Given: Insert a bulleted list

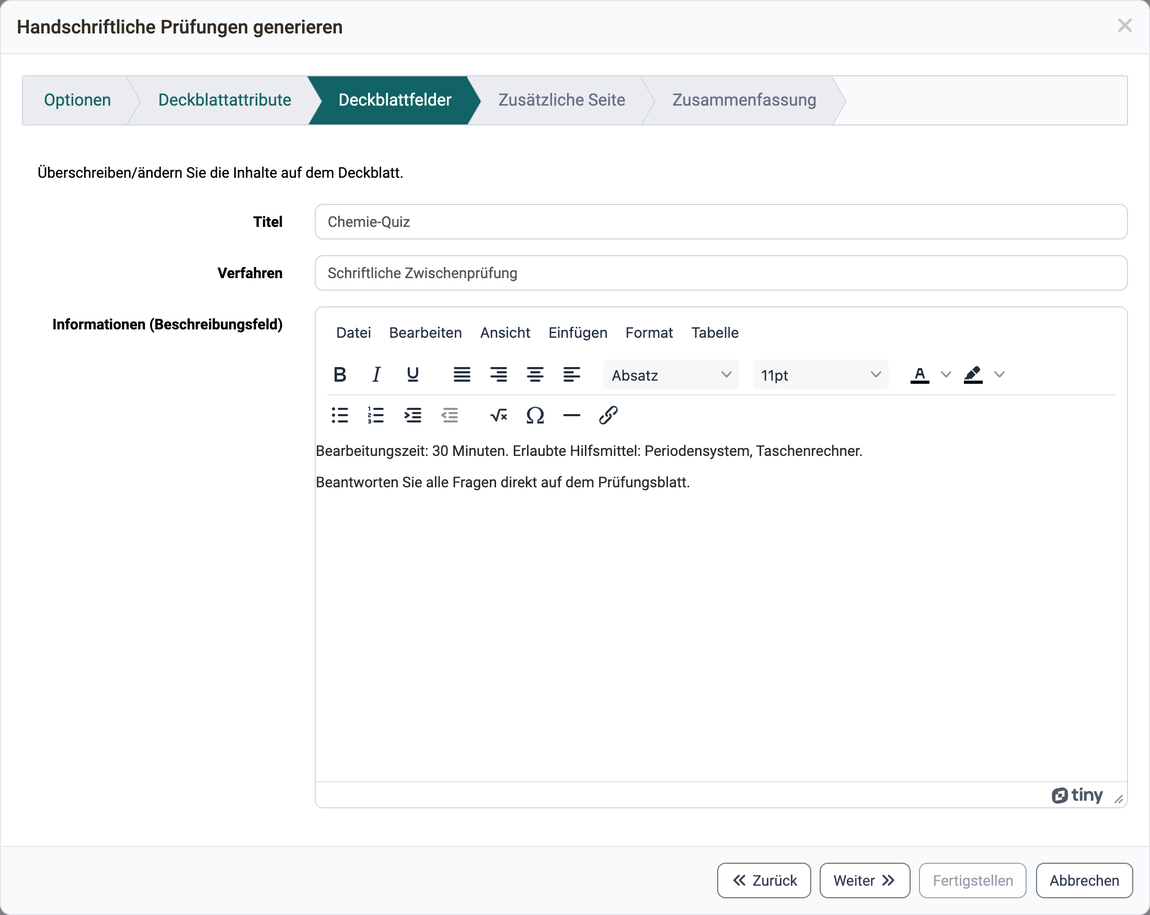Looking at the screenshot, I should [x=340, y=416].
